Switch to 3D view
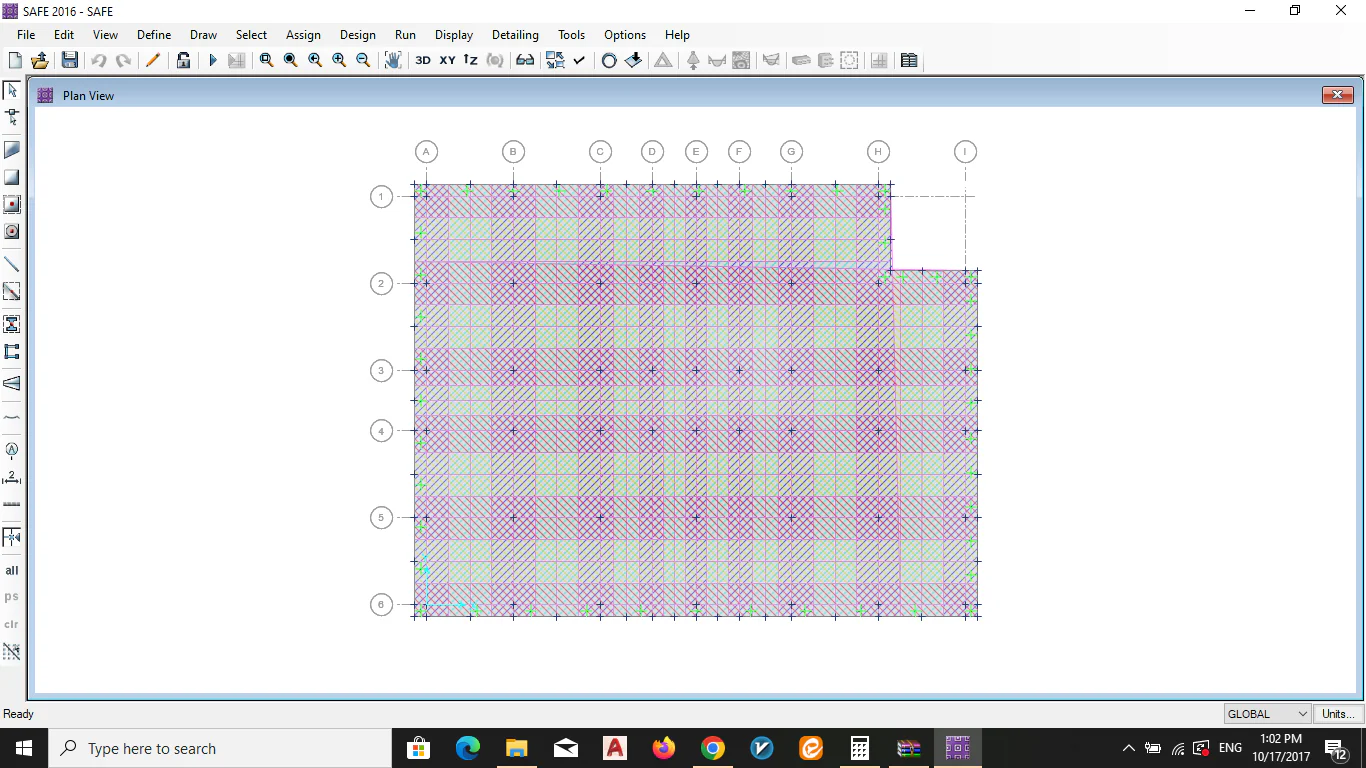Screen dimensions: 1366x768 point(423,60)
